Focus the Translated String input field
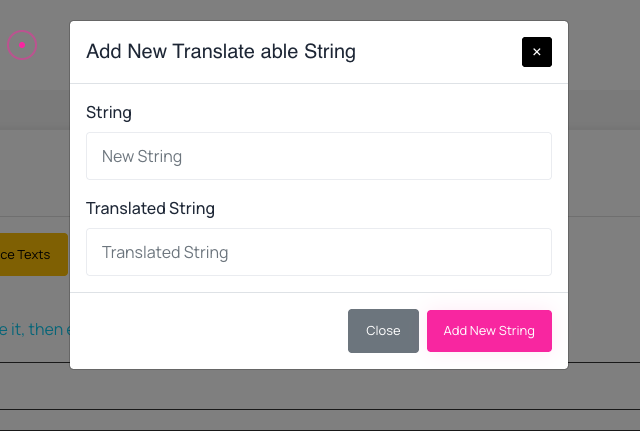640x431 pixels. tap(319, 252)
